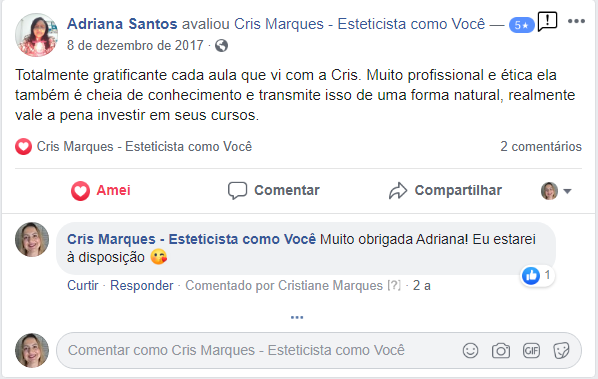598x379 pixels.
Task: Insert an emoji via smiley icon
Action: [x=470, y=350]
